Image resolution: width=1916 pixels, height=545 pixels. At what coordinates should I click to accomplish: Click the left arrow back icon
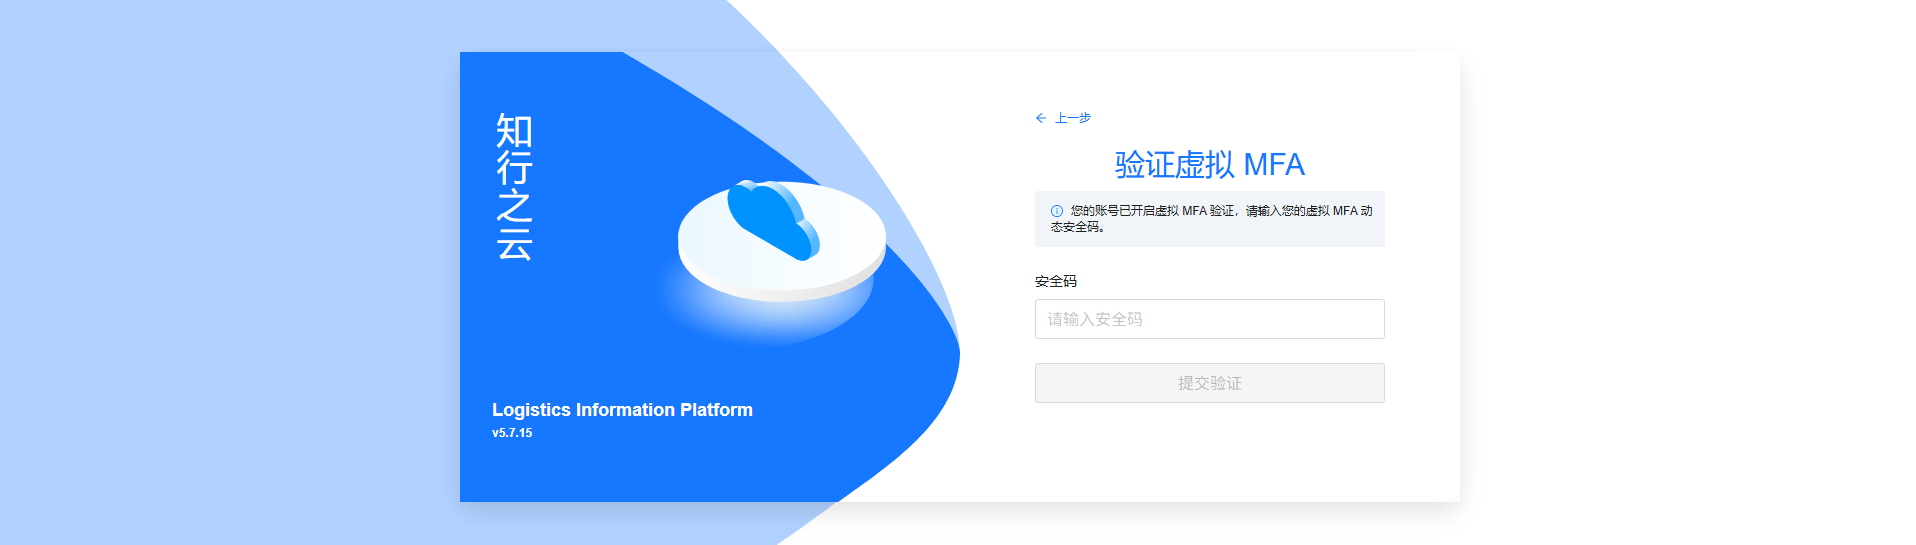pyautogui.click(x=1041, y=118)
